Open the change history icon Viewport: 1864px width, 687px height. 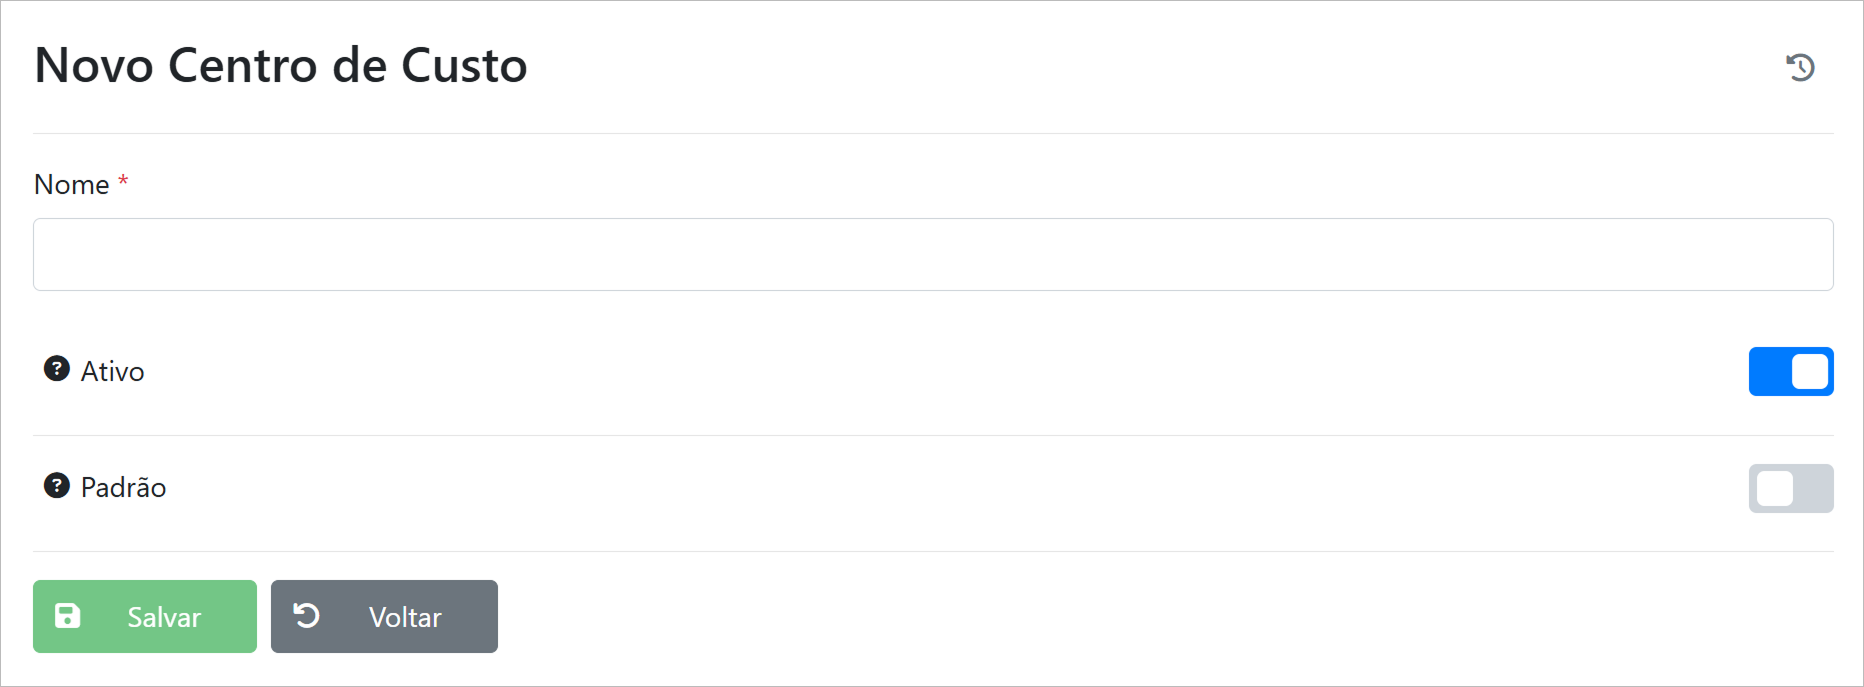tap(1800, 67)
